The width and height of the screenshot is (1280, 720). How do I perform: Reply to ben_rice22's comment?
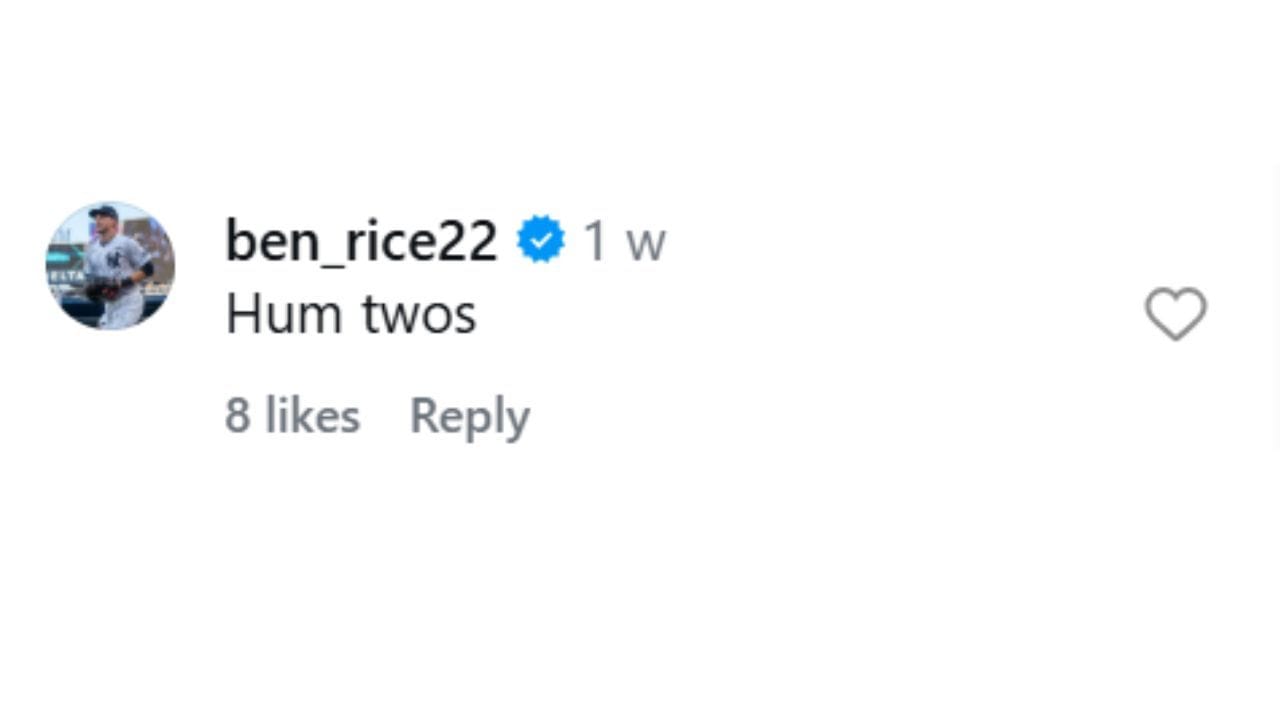(x=469, y=415)
